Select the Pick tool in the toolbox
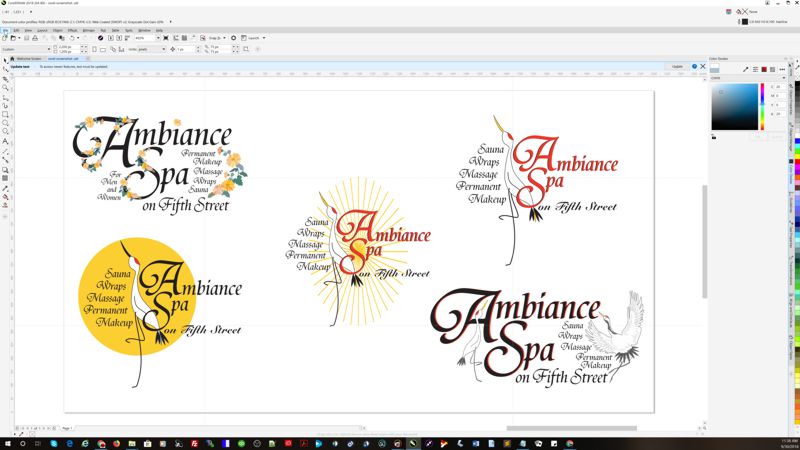 click(x=6, y=60)
